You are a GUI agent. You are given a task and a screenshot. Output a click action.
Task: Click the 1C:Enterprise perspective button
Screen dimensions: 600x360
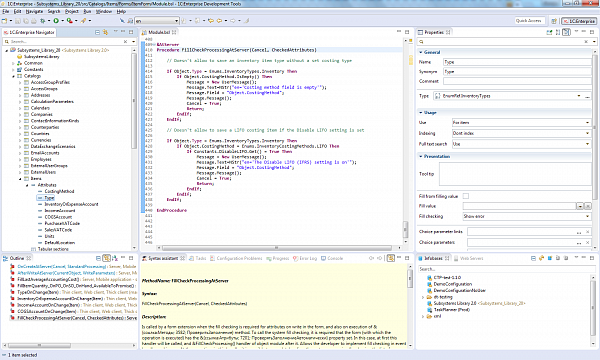tap(579, 21)
